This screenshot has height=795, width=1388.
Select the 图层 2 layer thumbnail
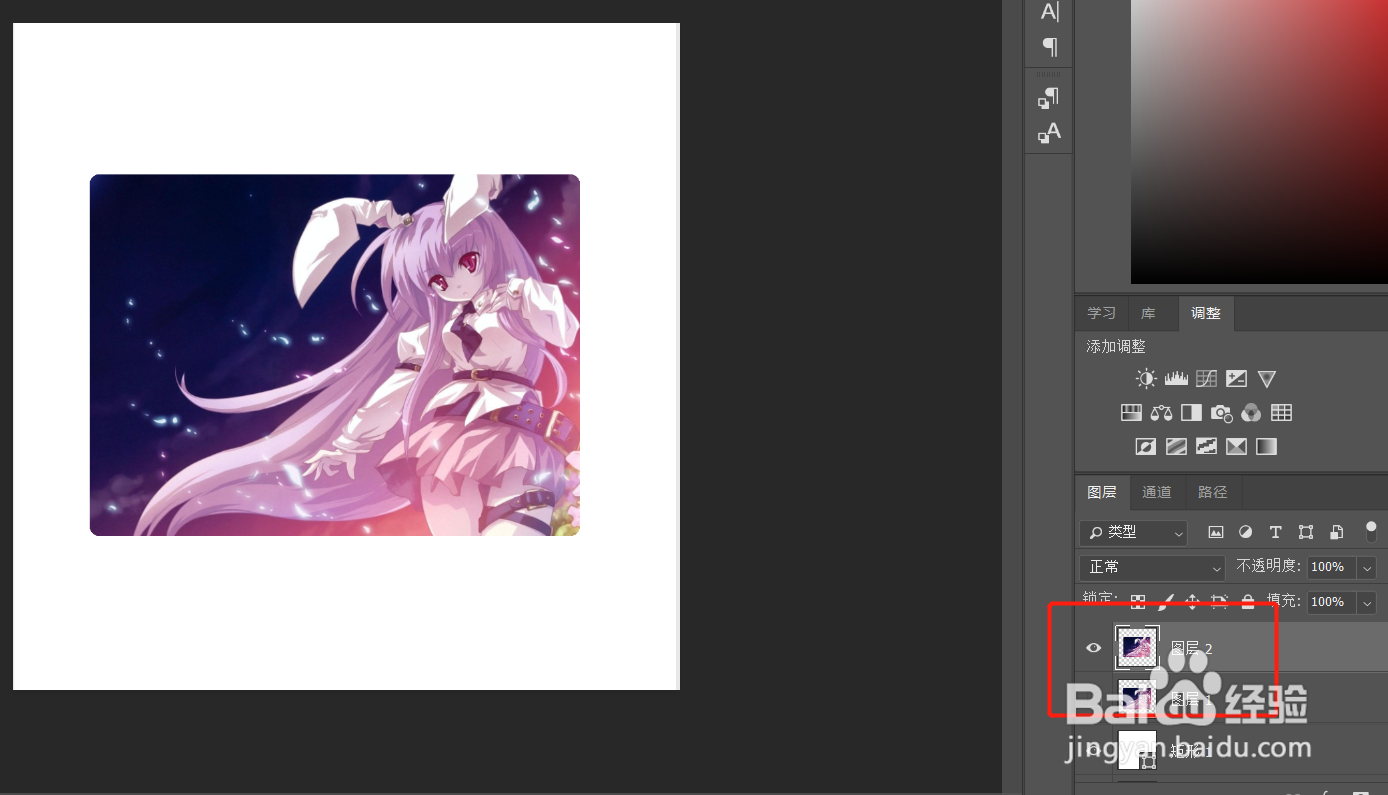1137,648
